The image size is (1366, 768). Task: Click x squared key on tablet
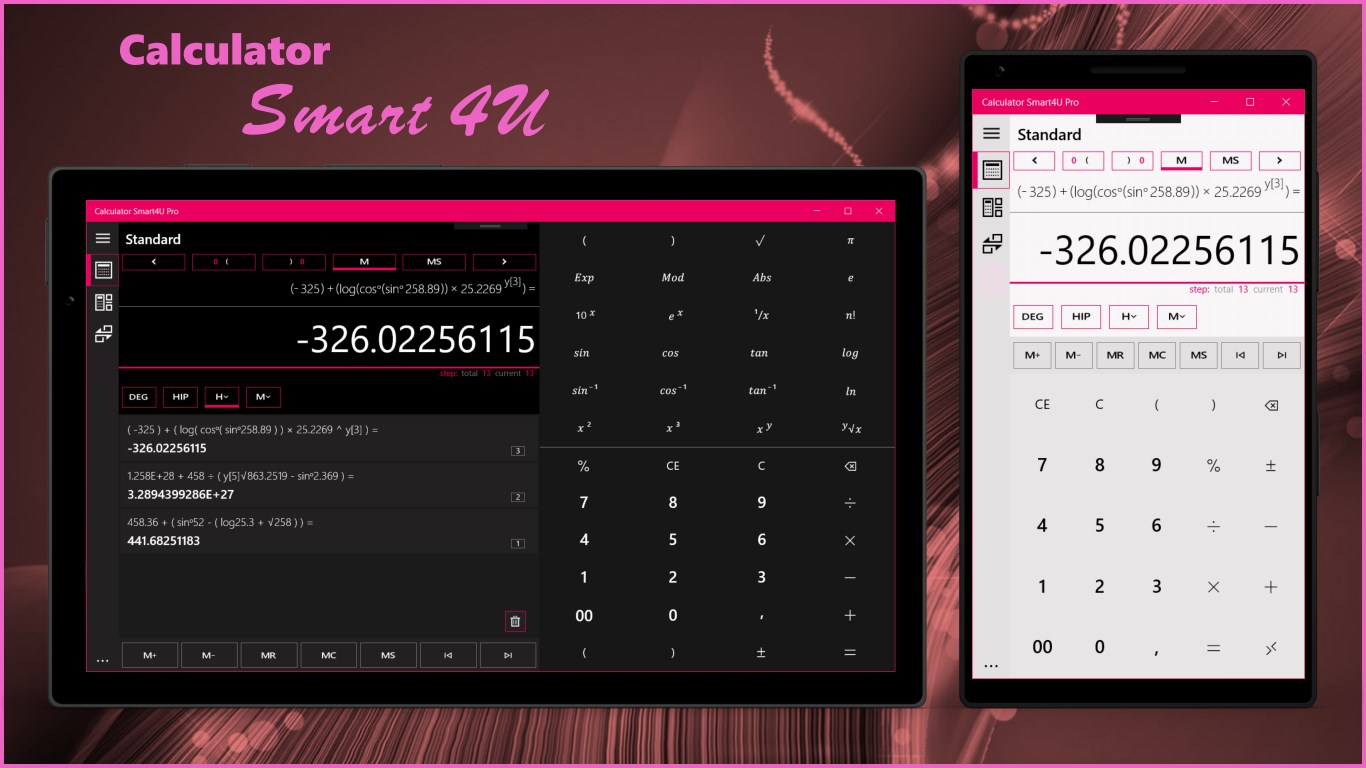pyautogui.click(x=584, y=428)
